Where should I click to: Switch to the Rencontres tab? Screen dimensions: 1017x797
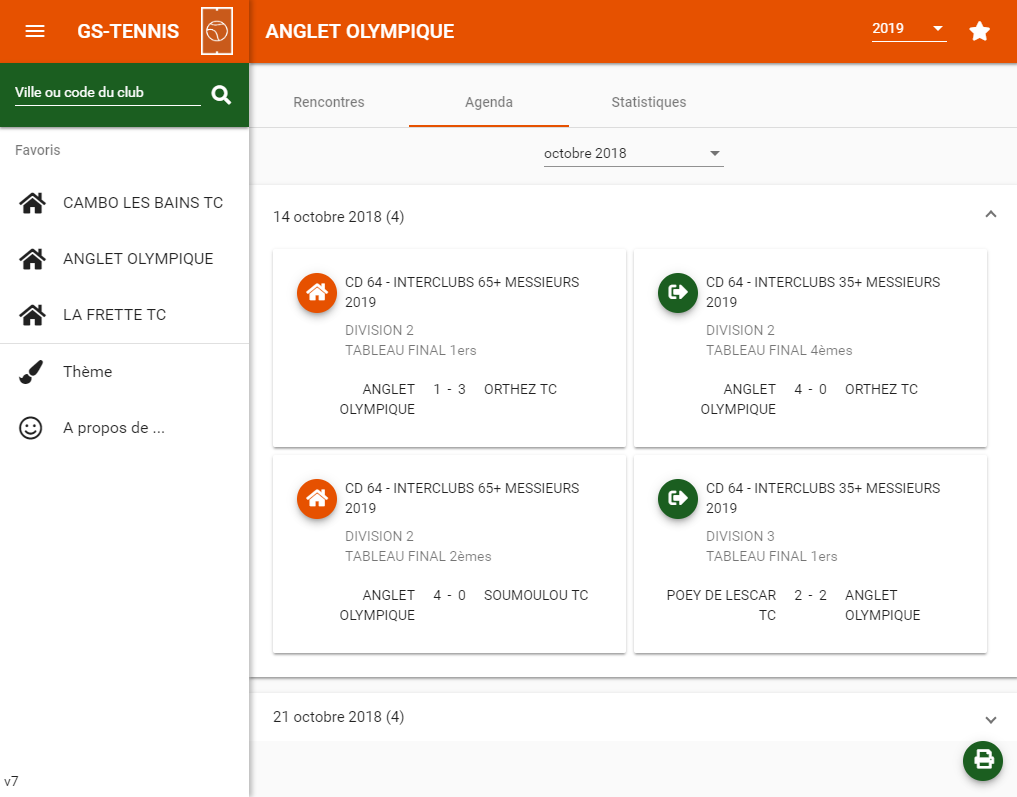[x=329, y=102]
